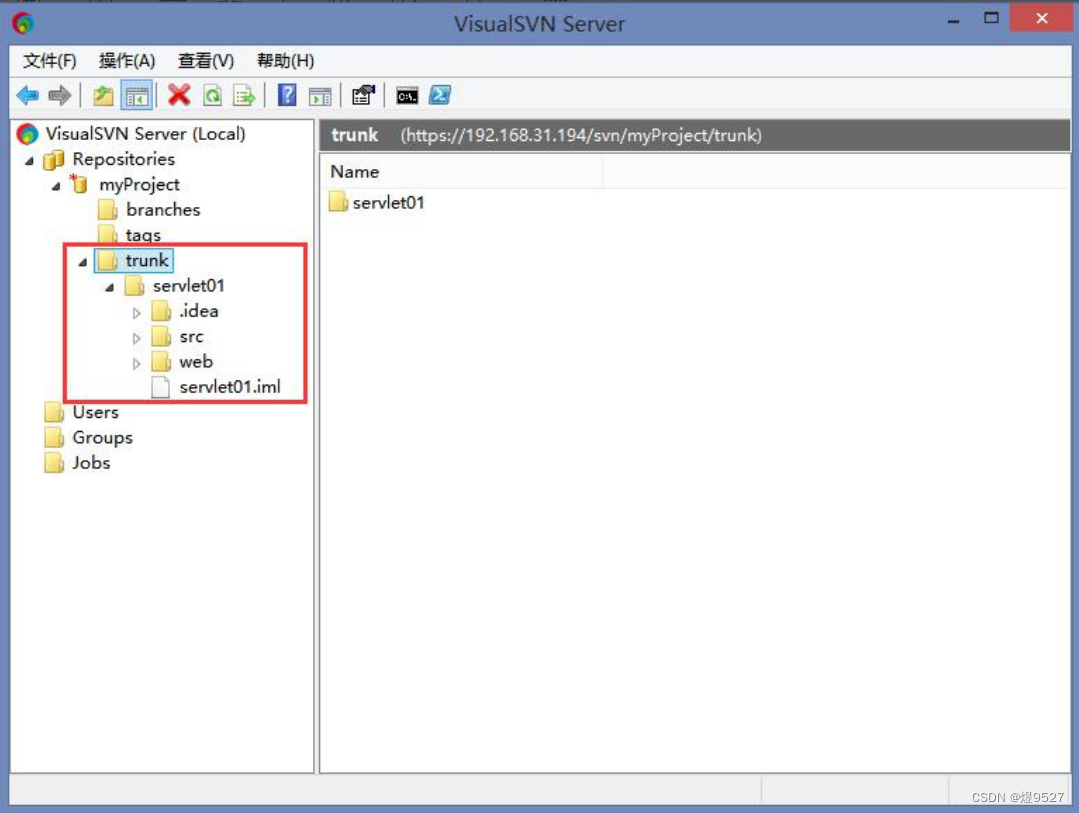
Task: Click servlet01 folder icon in right pane
Action: pos(338,202)
